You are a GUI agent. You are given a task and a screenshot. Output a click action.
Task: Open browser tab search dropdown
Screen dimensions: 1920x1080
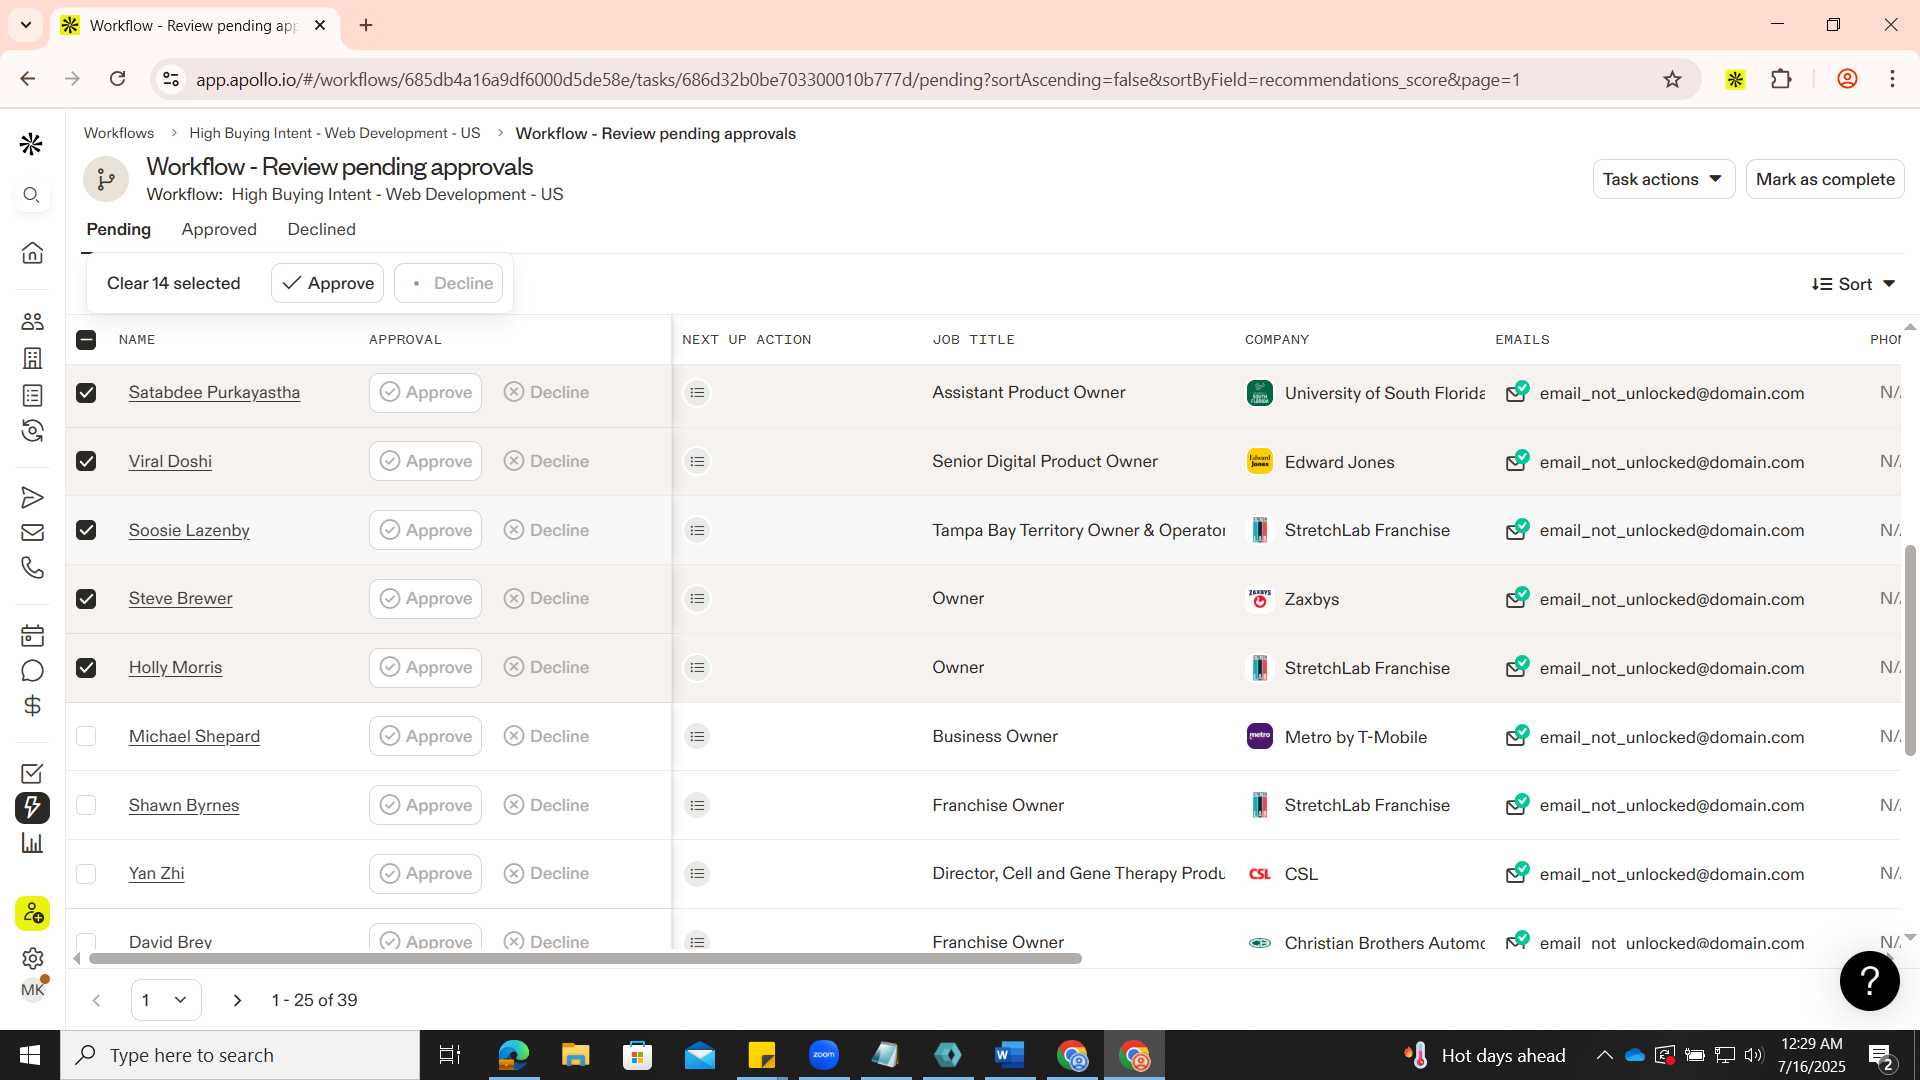(26, 25)
